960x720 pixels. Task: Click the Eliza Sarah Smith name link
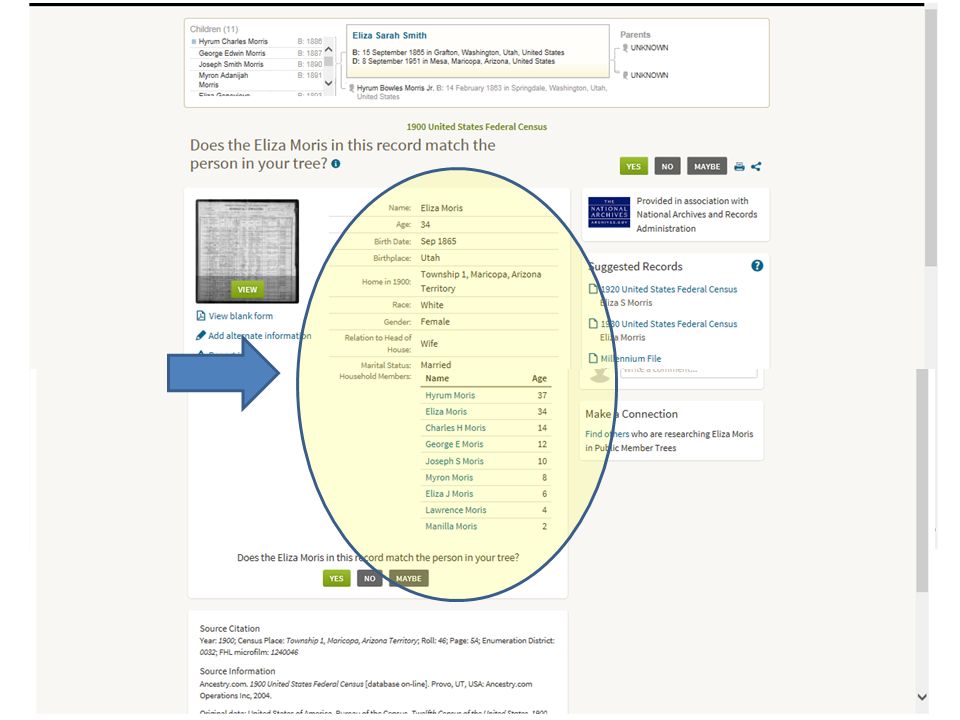389,36
